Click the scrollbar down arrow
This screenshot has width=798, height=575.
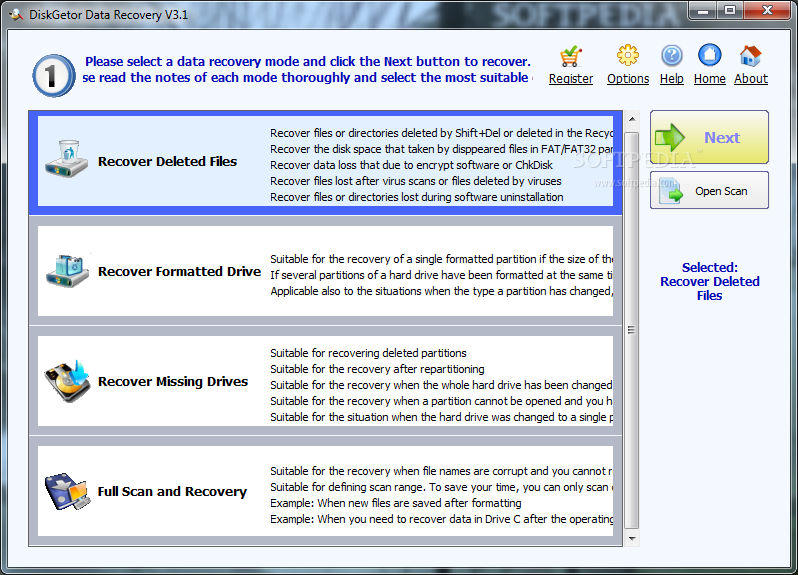(632, 538)
